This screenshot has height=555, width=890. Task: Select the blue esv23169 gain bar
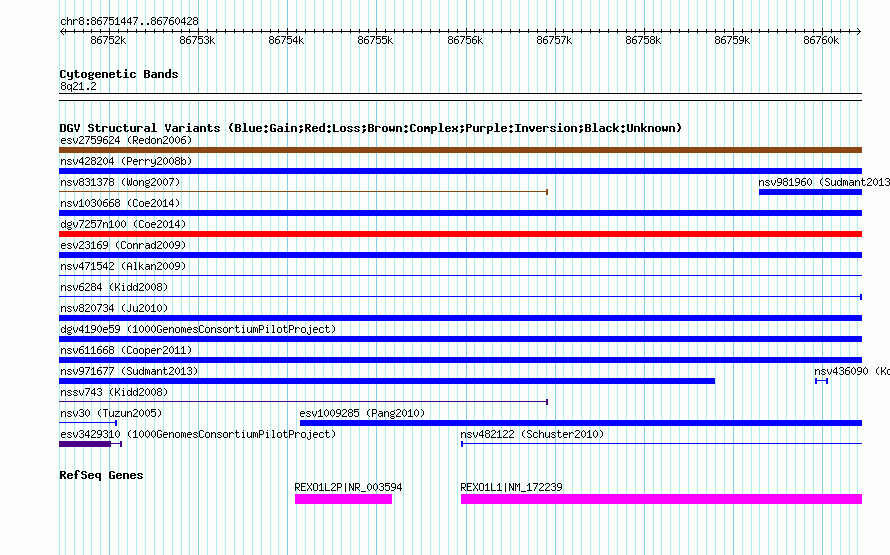[x=460, y=255]
